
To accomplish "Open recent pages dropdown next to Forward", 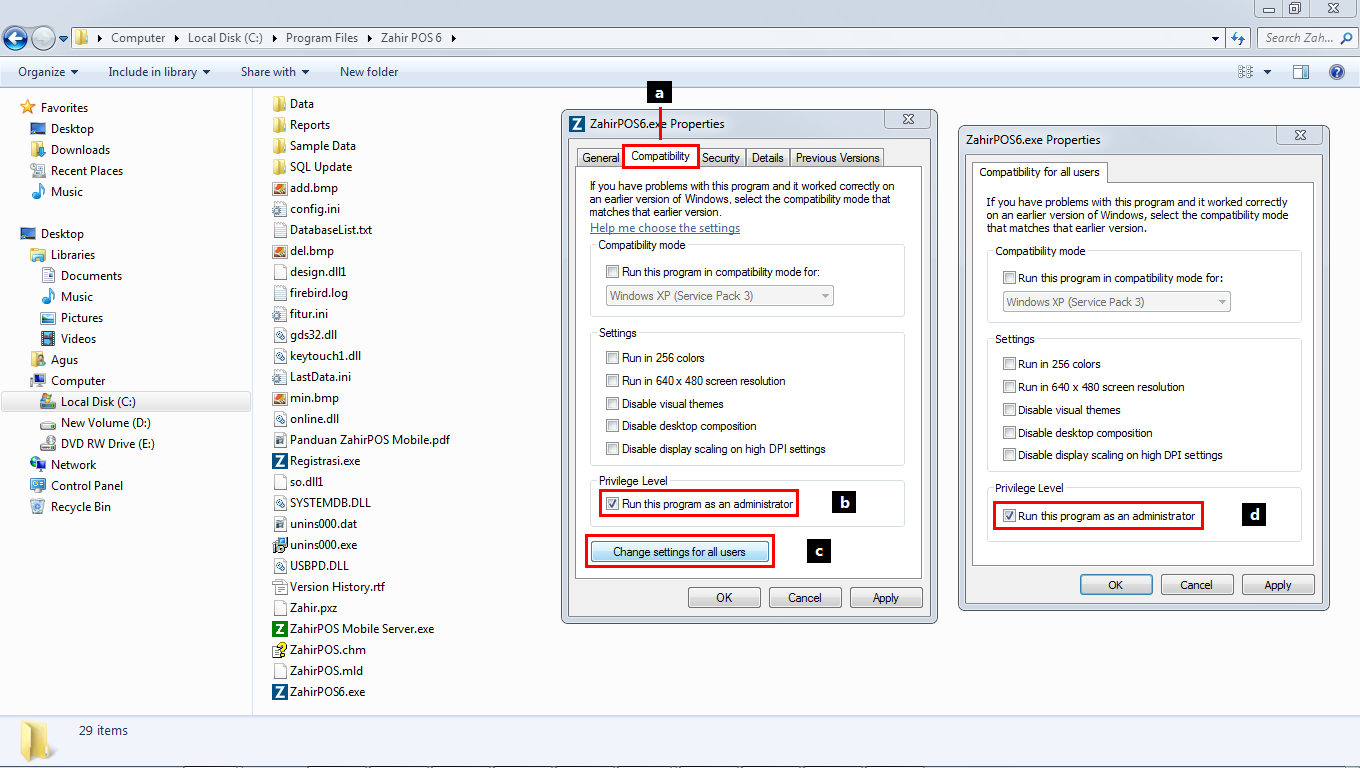I will coord(64,39).
